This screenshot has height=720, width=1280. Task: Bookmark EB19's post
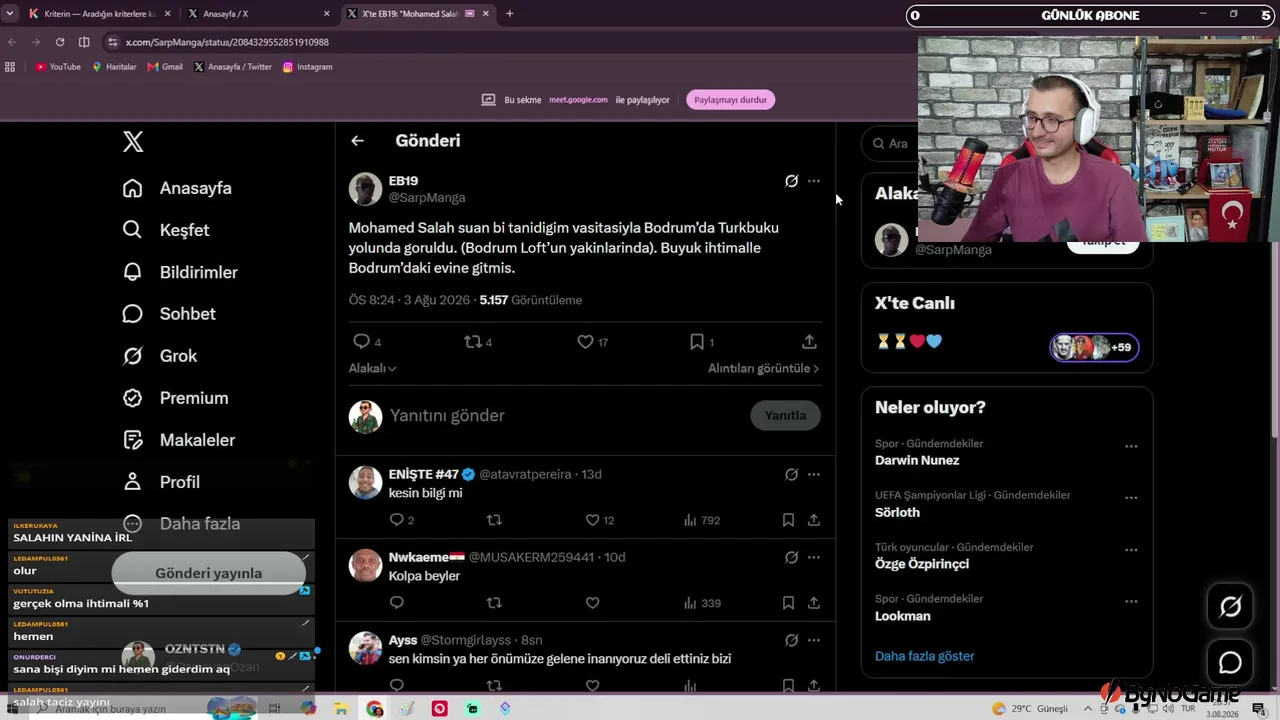pyautogui.click(x=697, y=342)
